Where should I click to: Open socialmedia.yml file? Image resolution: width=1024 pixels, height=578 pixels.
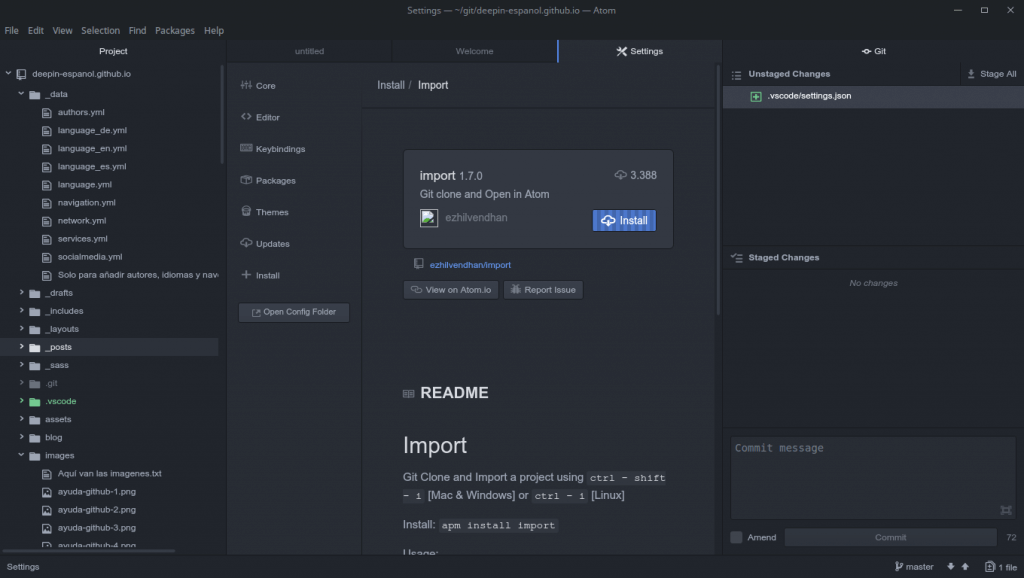pos(89,257)
